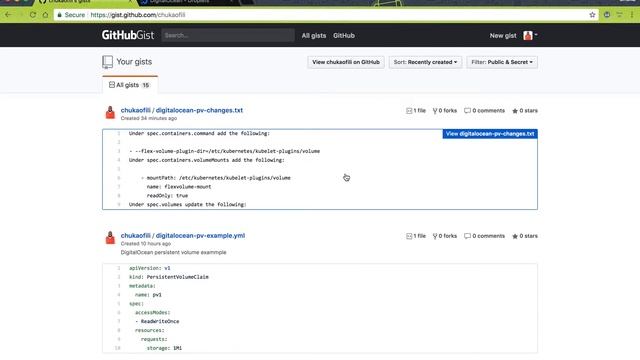Click code line 'kind: PersistentVolumeClaim'

click(x=169, y=277)
